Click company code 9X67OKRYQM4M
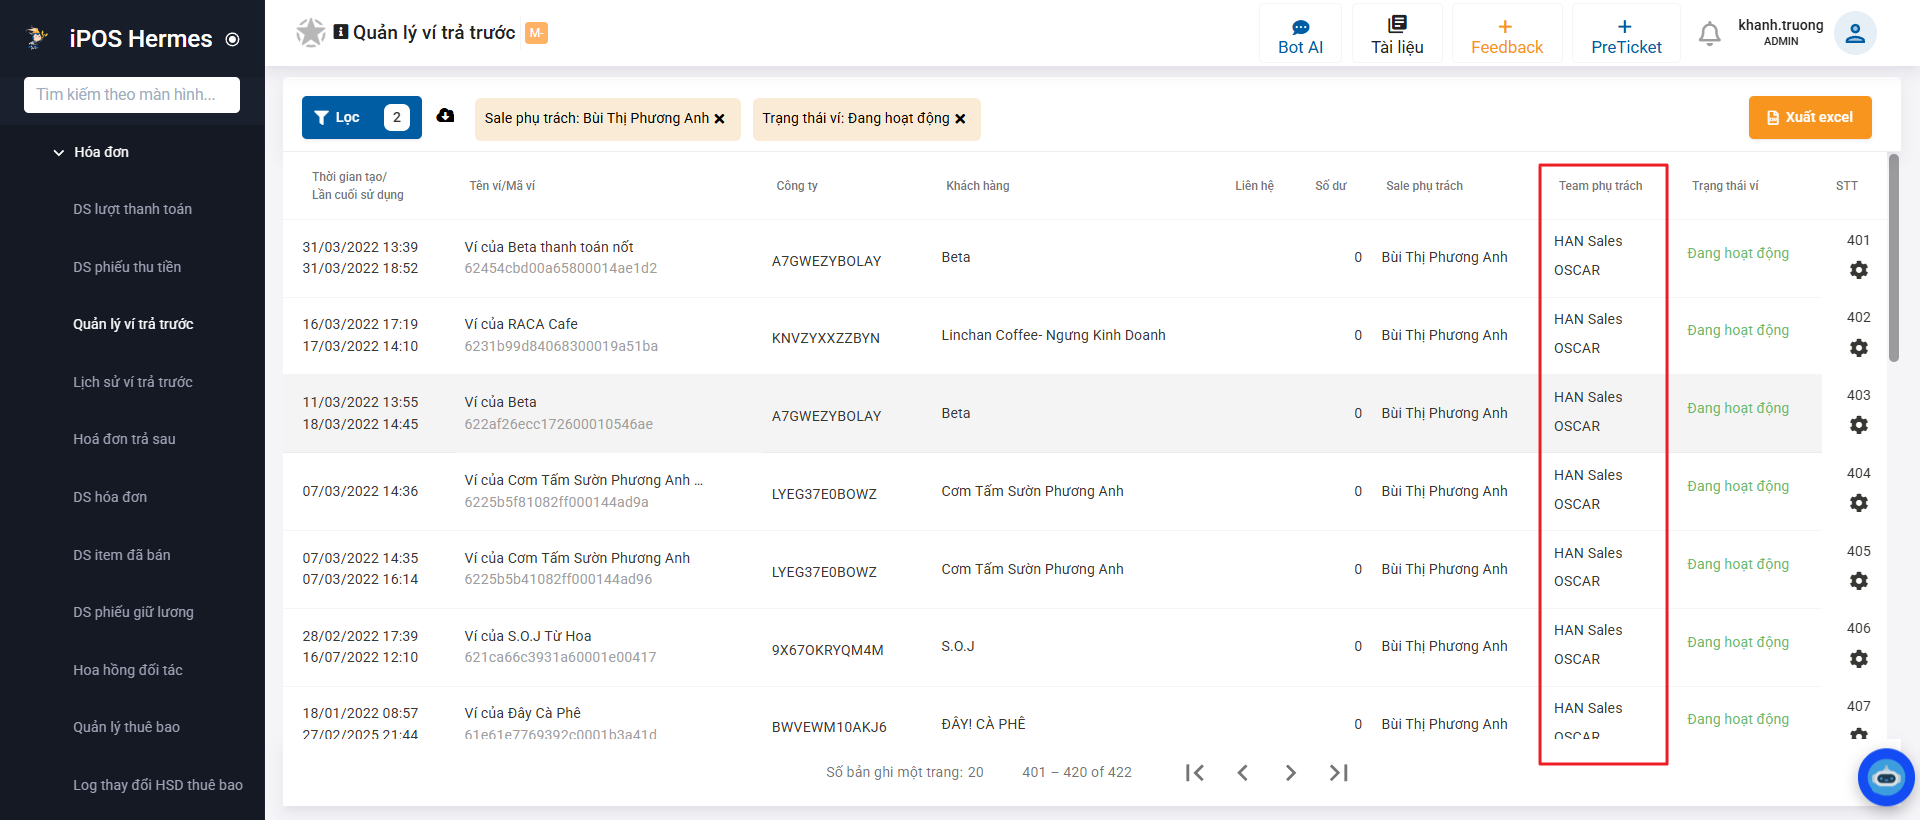Screen dimensions: 1920x820 pos(827,650)
